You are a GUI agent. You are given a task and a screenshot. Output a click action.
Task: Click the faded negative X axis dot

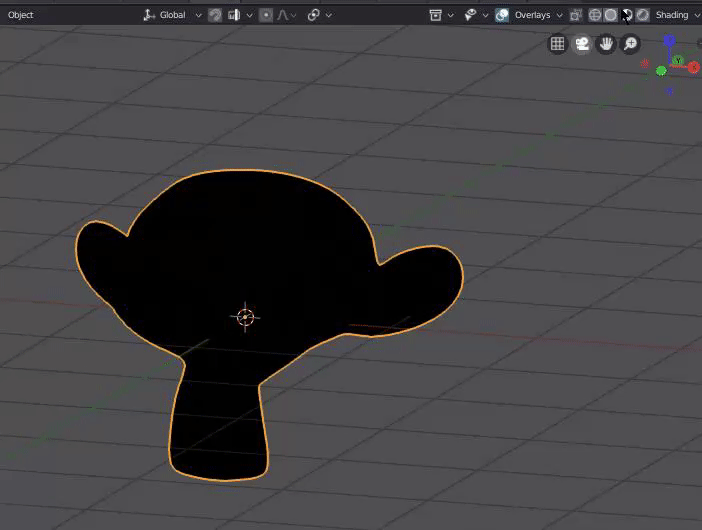(x=645, y=63)
